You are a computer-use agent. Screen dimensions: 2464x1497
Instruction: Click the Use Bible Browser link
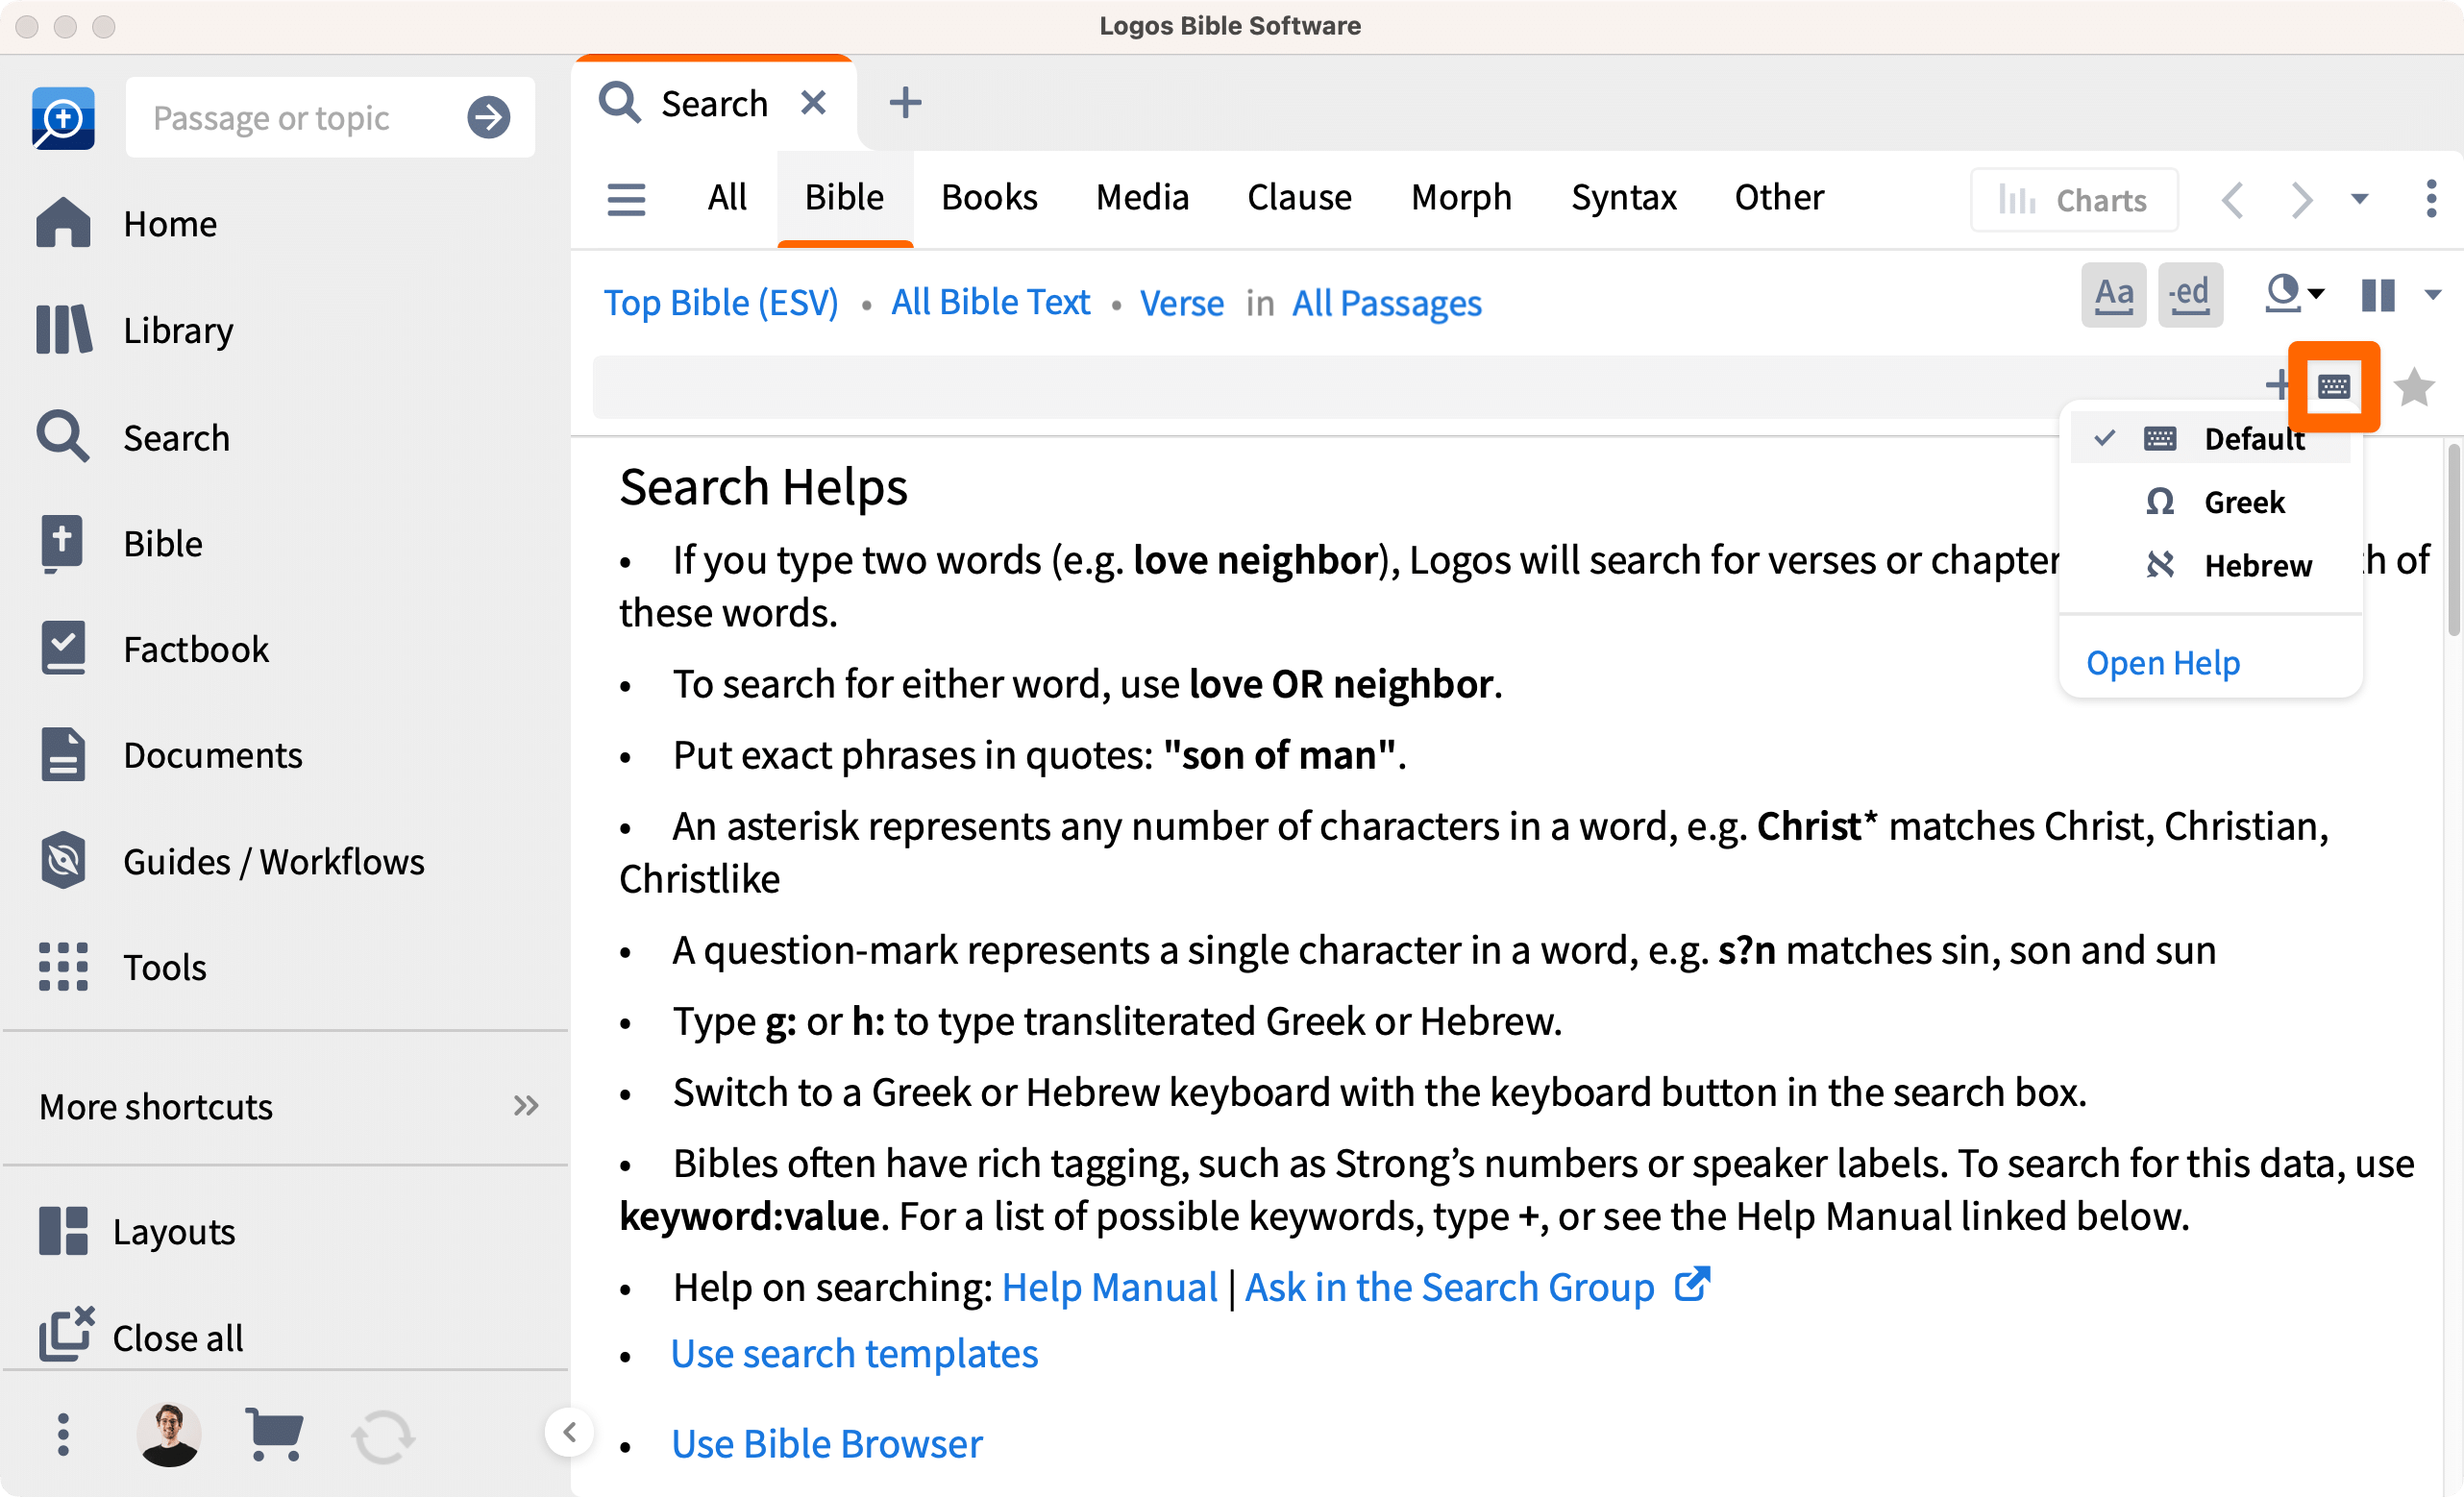click(827, 1443)
